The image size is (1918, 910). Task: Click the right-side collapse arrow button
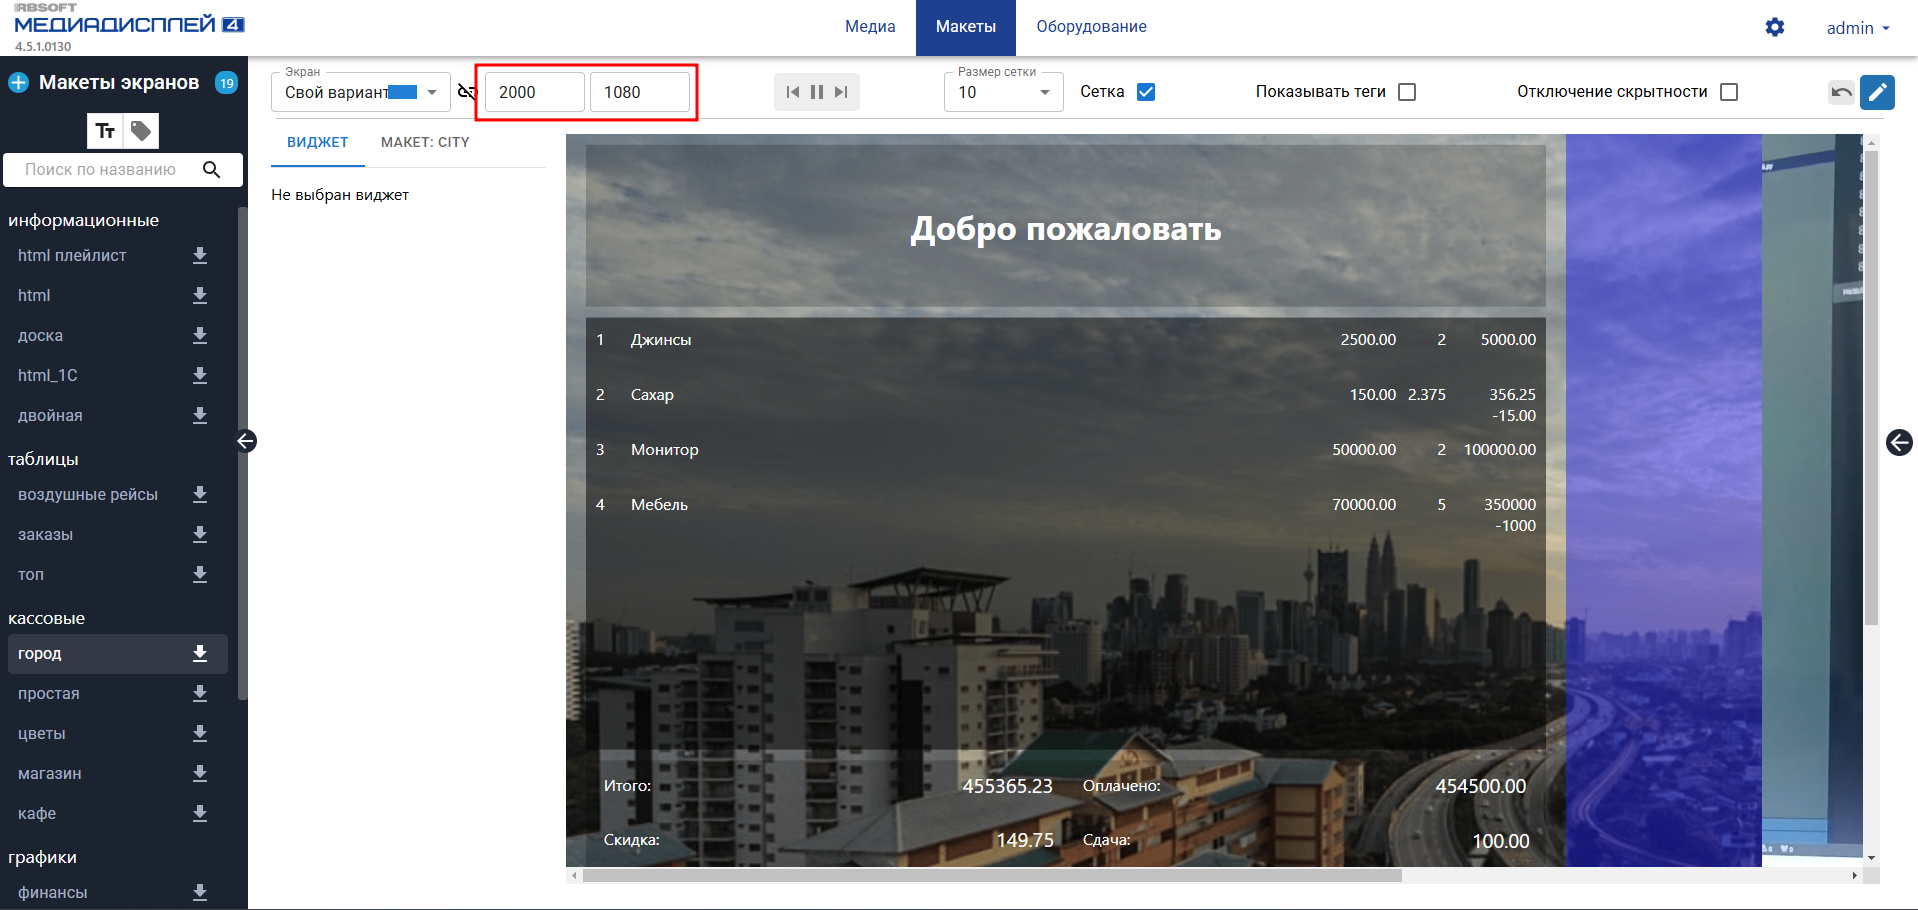1899,442
